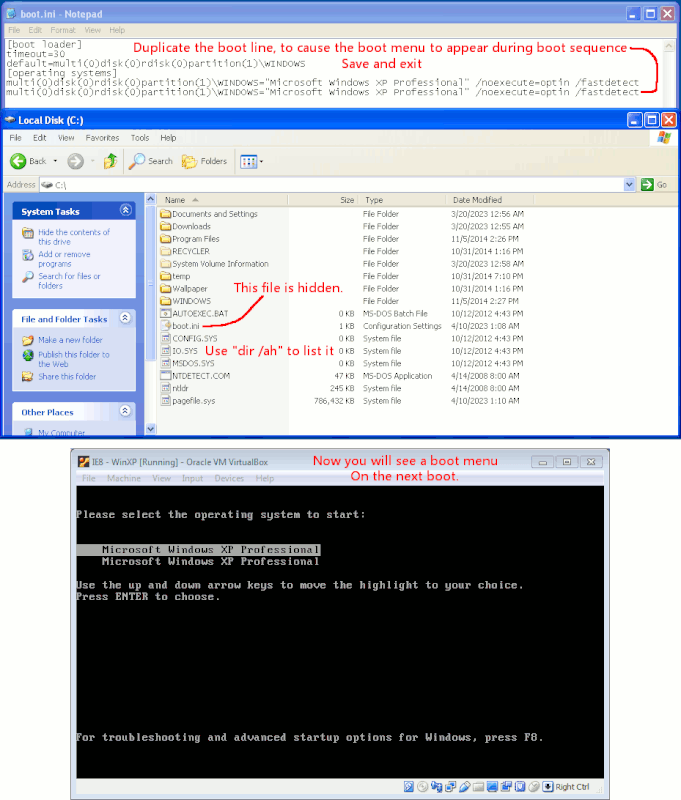
Task: Sort files by the Name column header
Action: 222,200
